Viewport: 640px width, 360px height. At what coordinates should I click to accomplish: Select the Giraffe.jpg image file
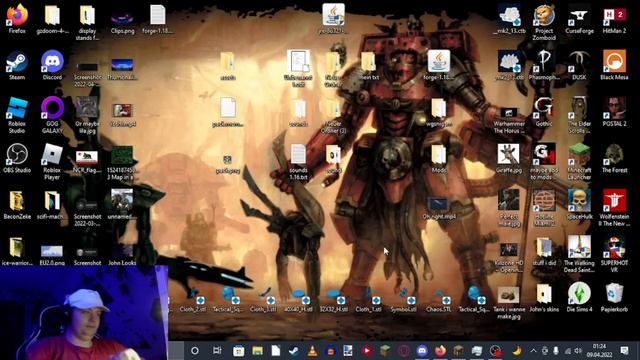509,158
